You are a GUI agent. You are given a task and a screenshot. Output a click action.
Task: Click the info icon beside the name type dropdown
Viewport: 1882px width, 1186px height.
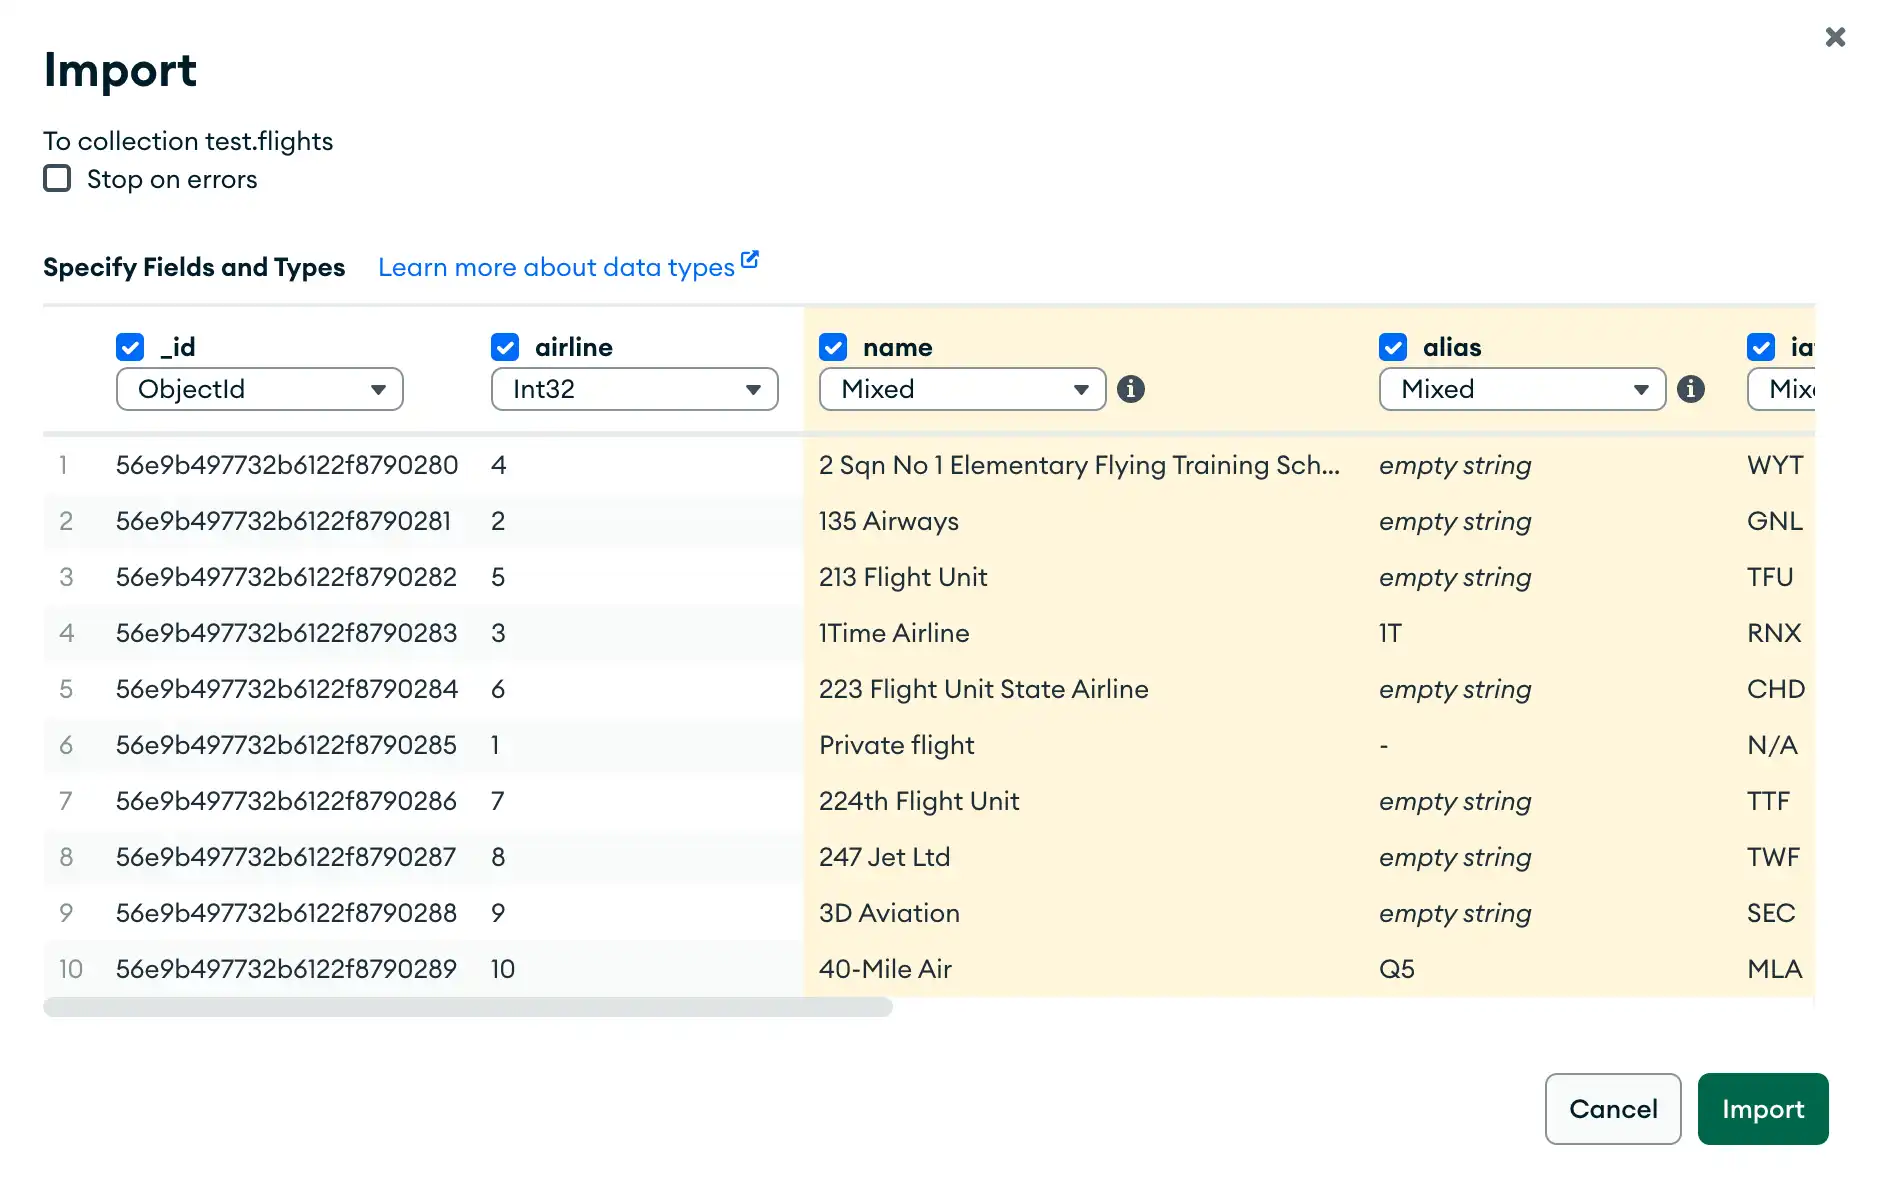pyautogui.click(x=1132, y=389)
